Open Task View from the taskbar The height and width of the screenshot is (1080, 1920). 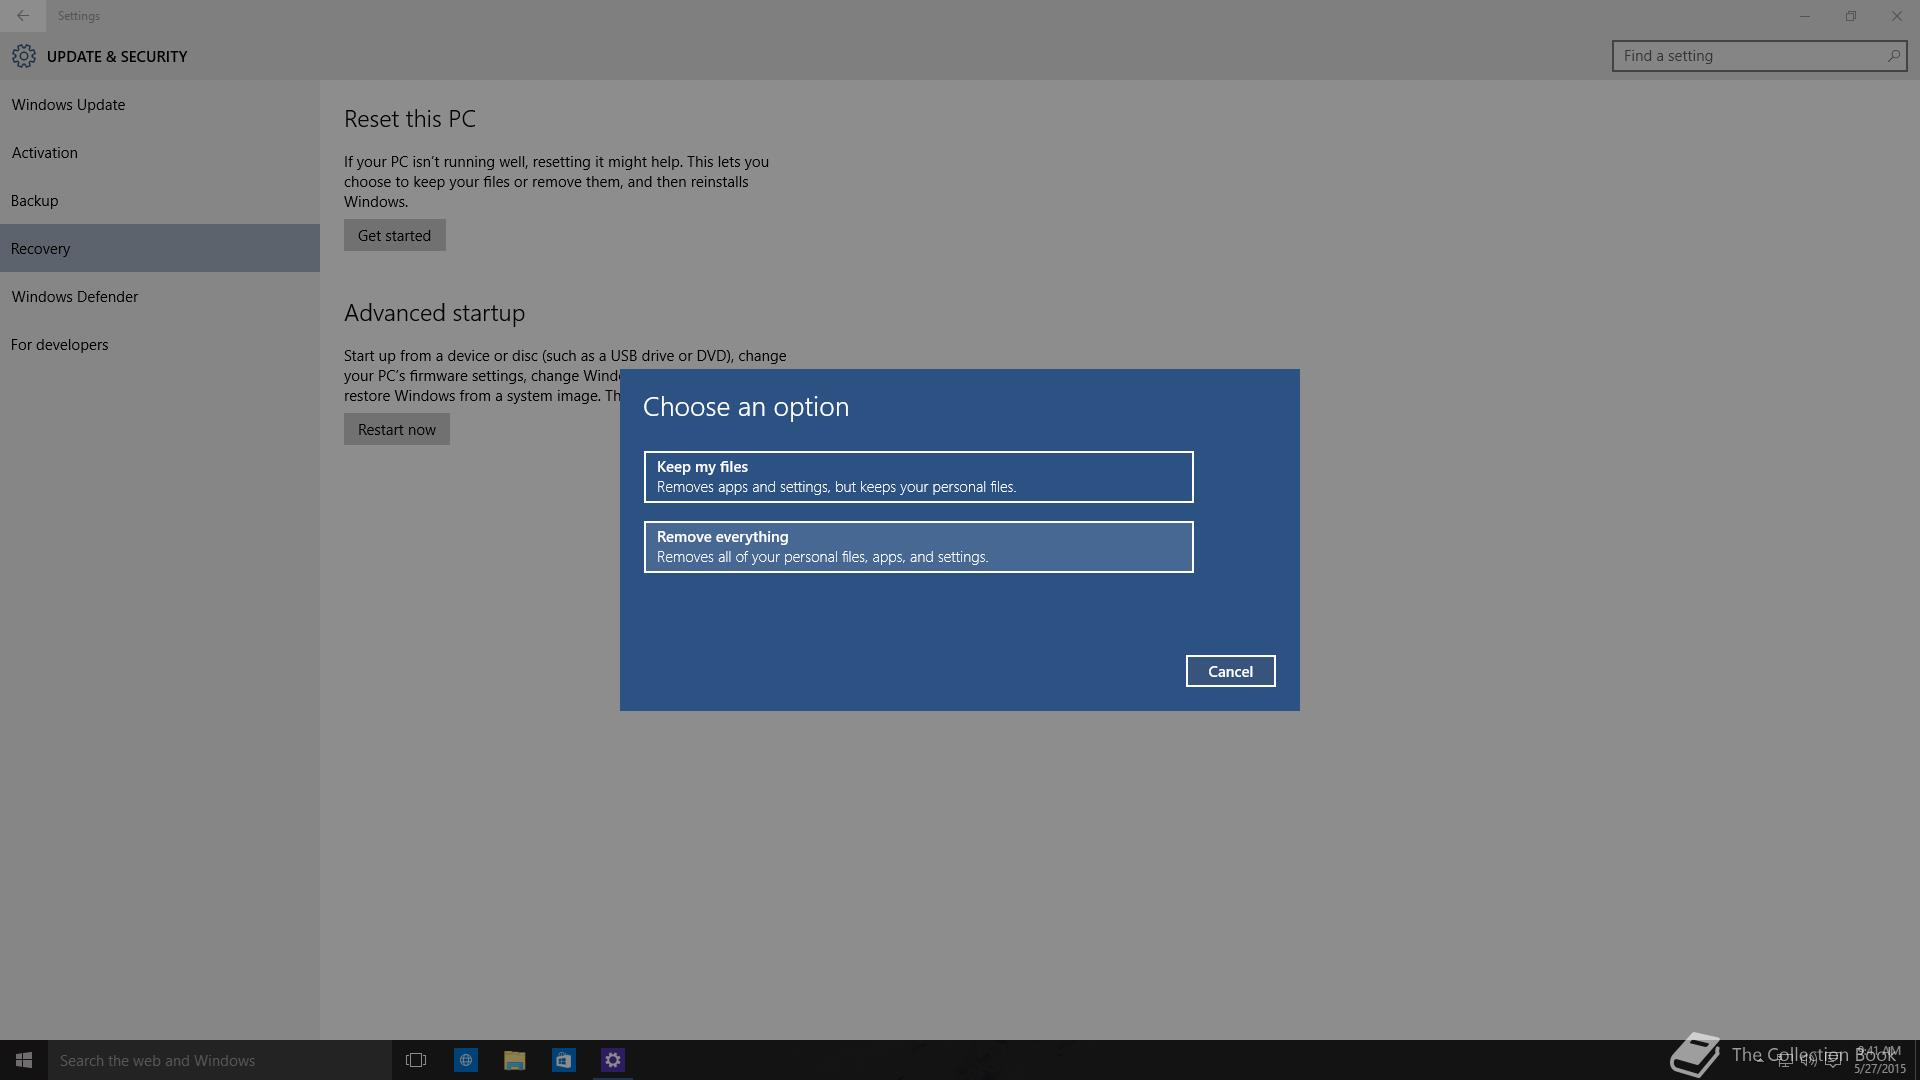point(416,1060)
